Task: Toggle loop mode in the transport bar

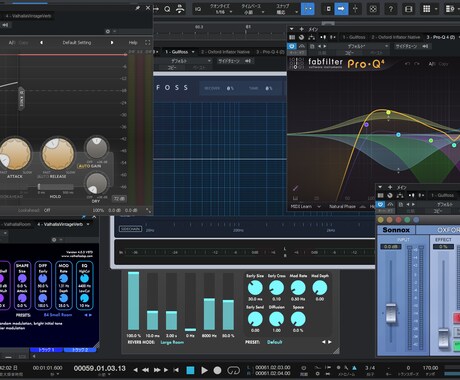Action: [x=233, y=370]
